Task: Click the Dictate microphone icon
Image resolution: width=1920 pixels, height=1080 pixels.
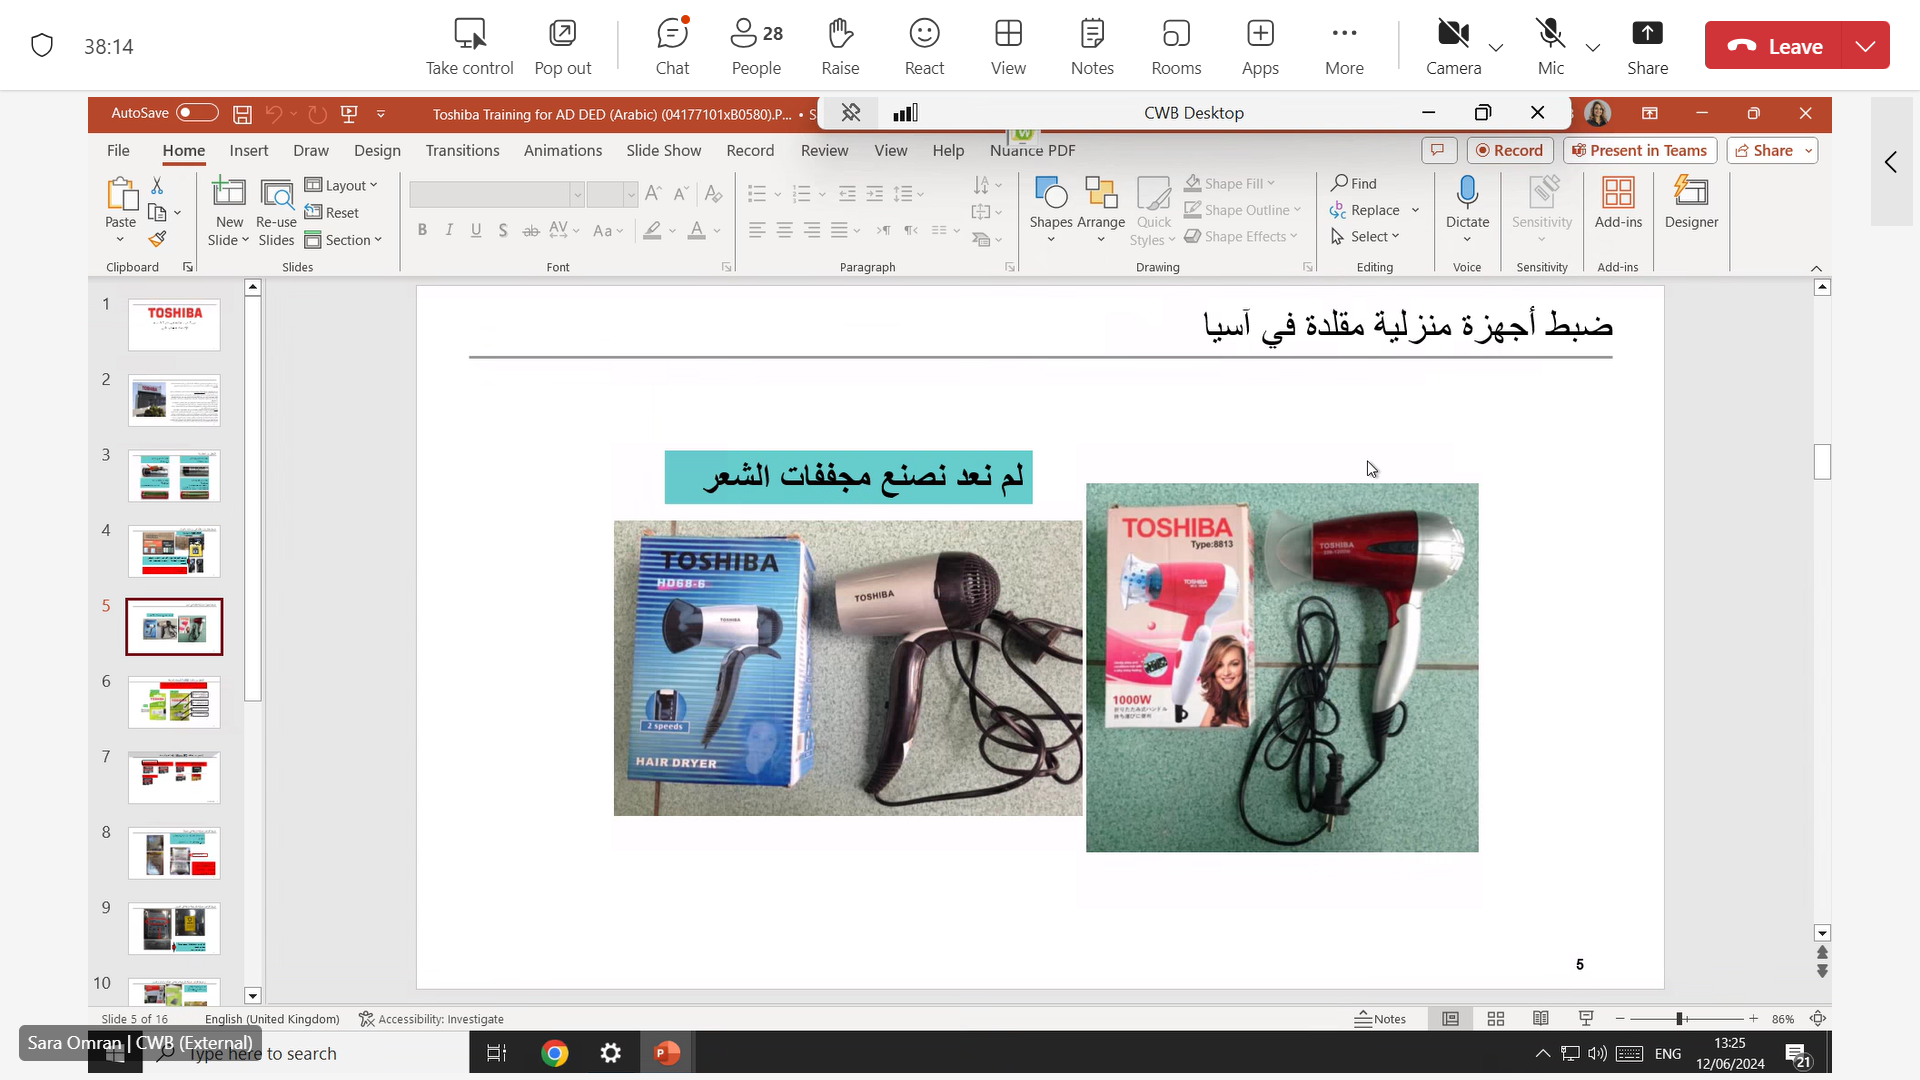Action: (x=1467, y=192)
